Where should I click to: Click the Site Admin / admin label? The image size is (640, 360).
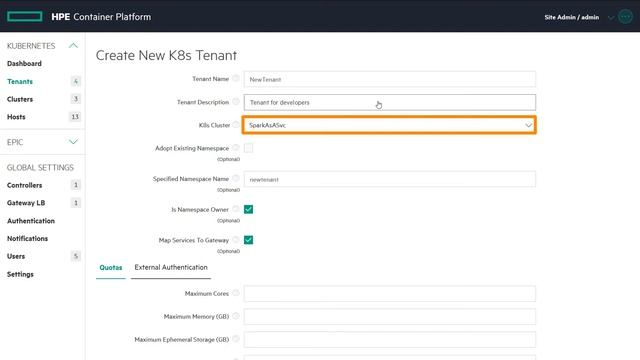tap(571, 17)
